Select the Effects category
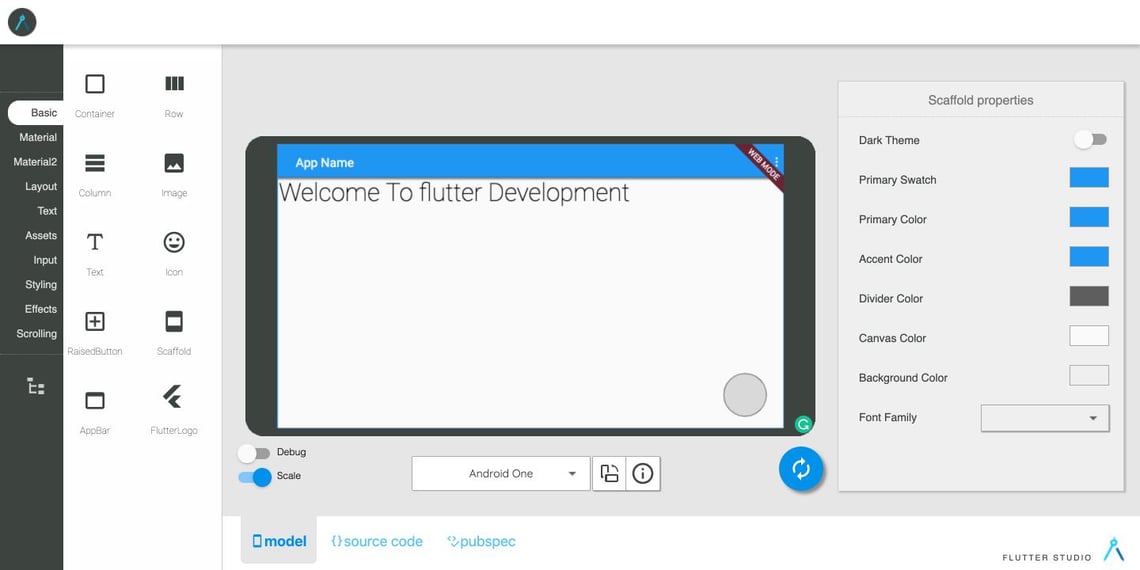 tap(41, 309)
